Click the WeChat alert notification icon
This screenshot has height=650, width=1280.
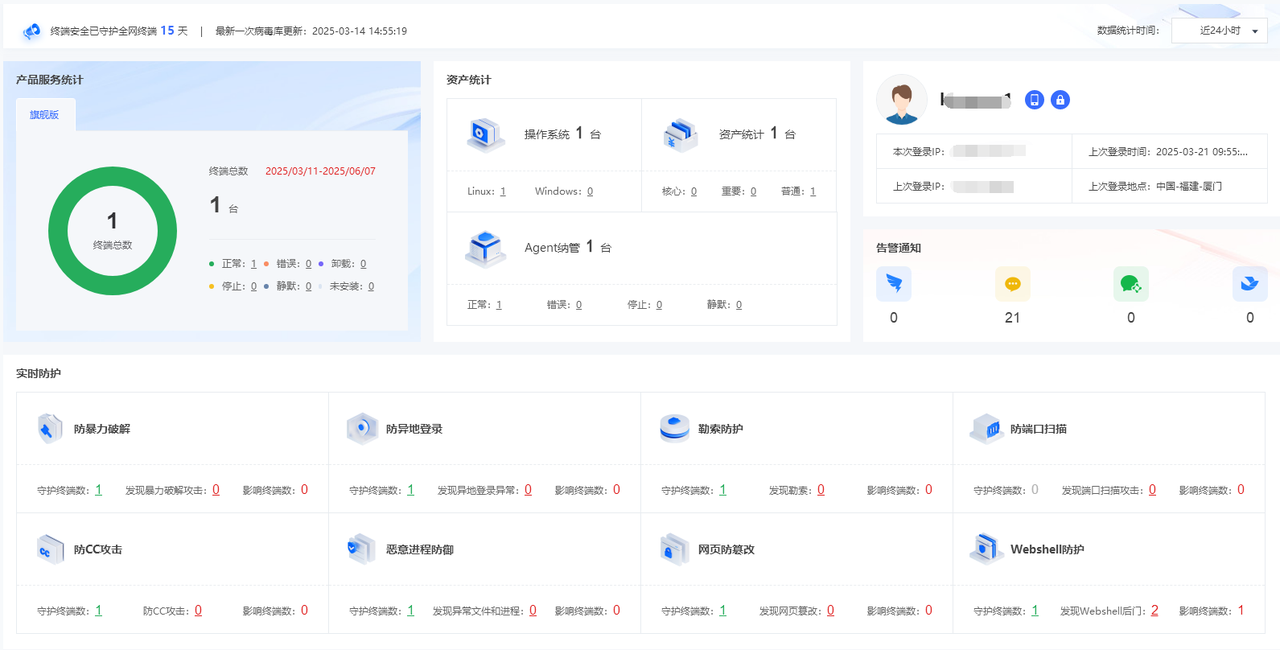(1130, 283)
